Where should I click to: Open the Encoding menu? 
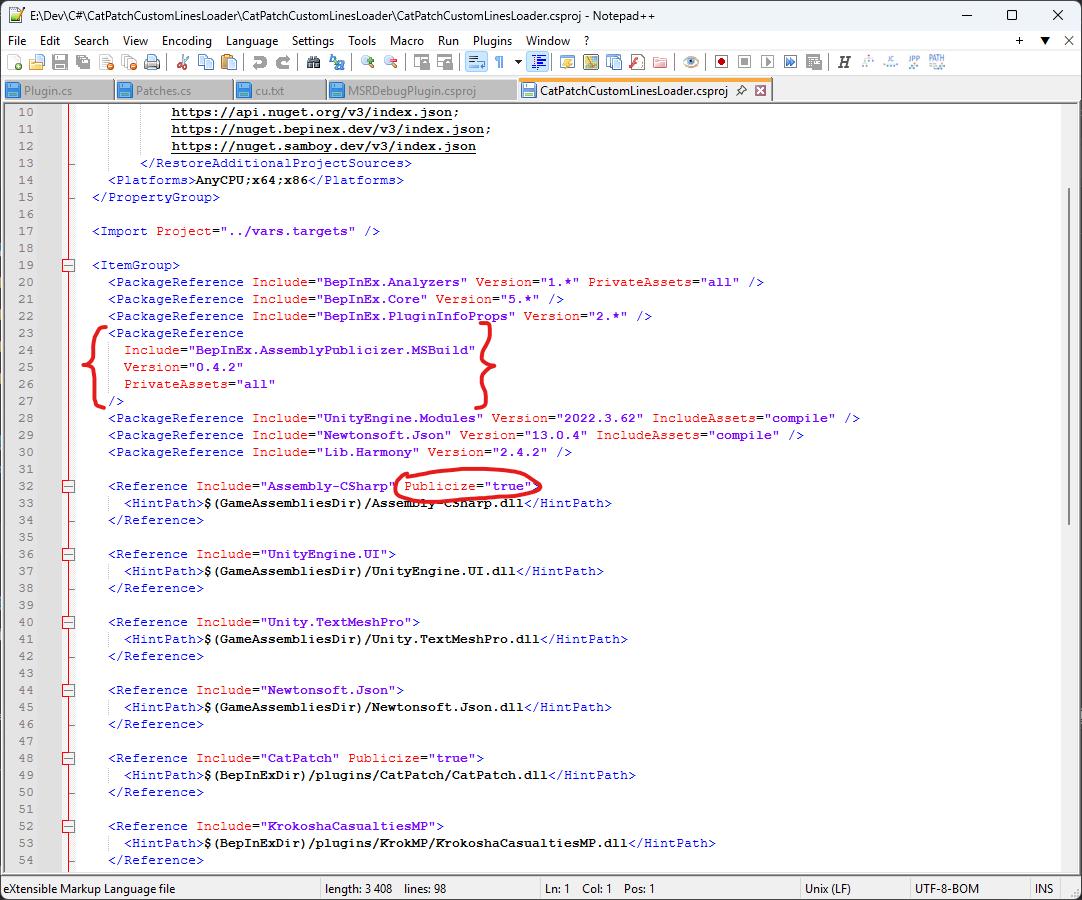pyautogui.click(x=186, y=41)
